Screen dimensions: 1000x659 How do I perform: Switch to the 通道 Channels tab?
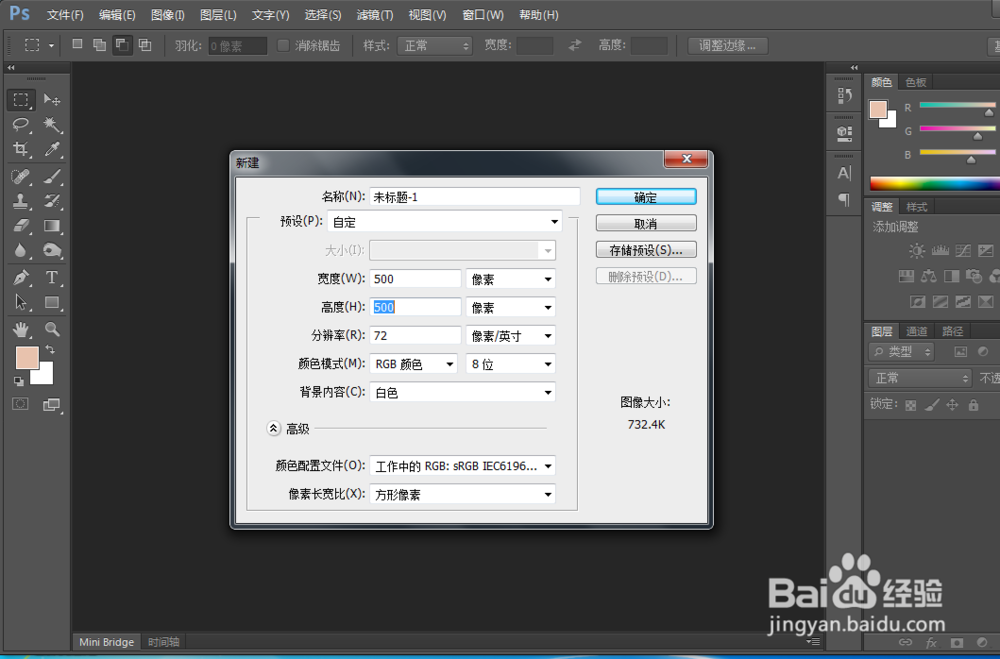[x=916, y=330]
